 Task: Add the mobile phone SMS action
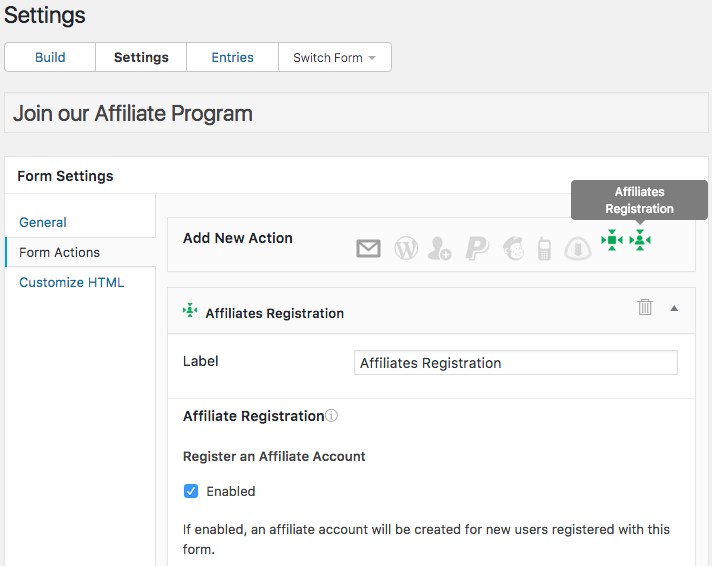pos(544,248)
